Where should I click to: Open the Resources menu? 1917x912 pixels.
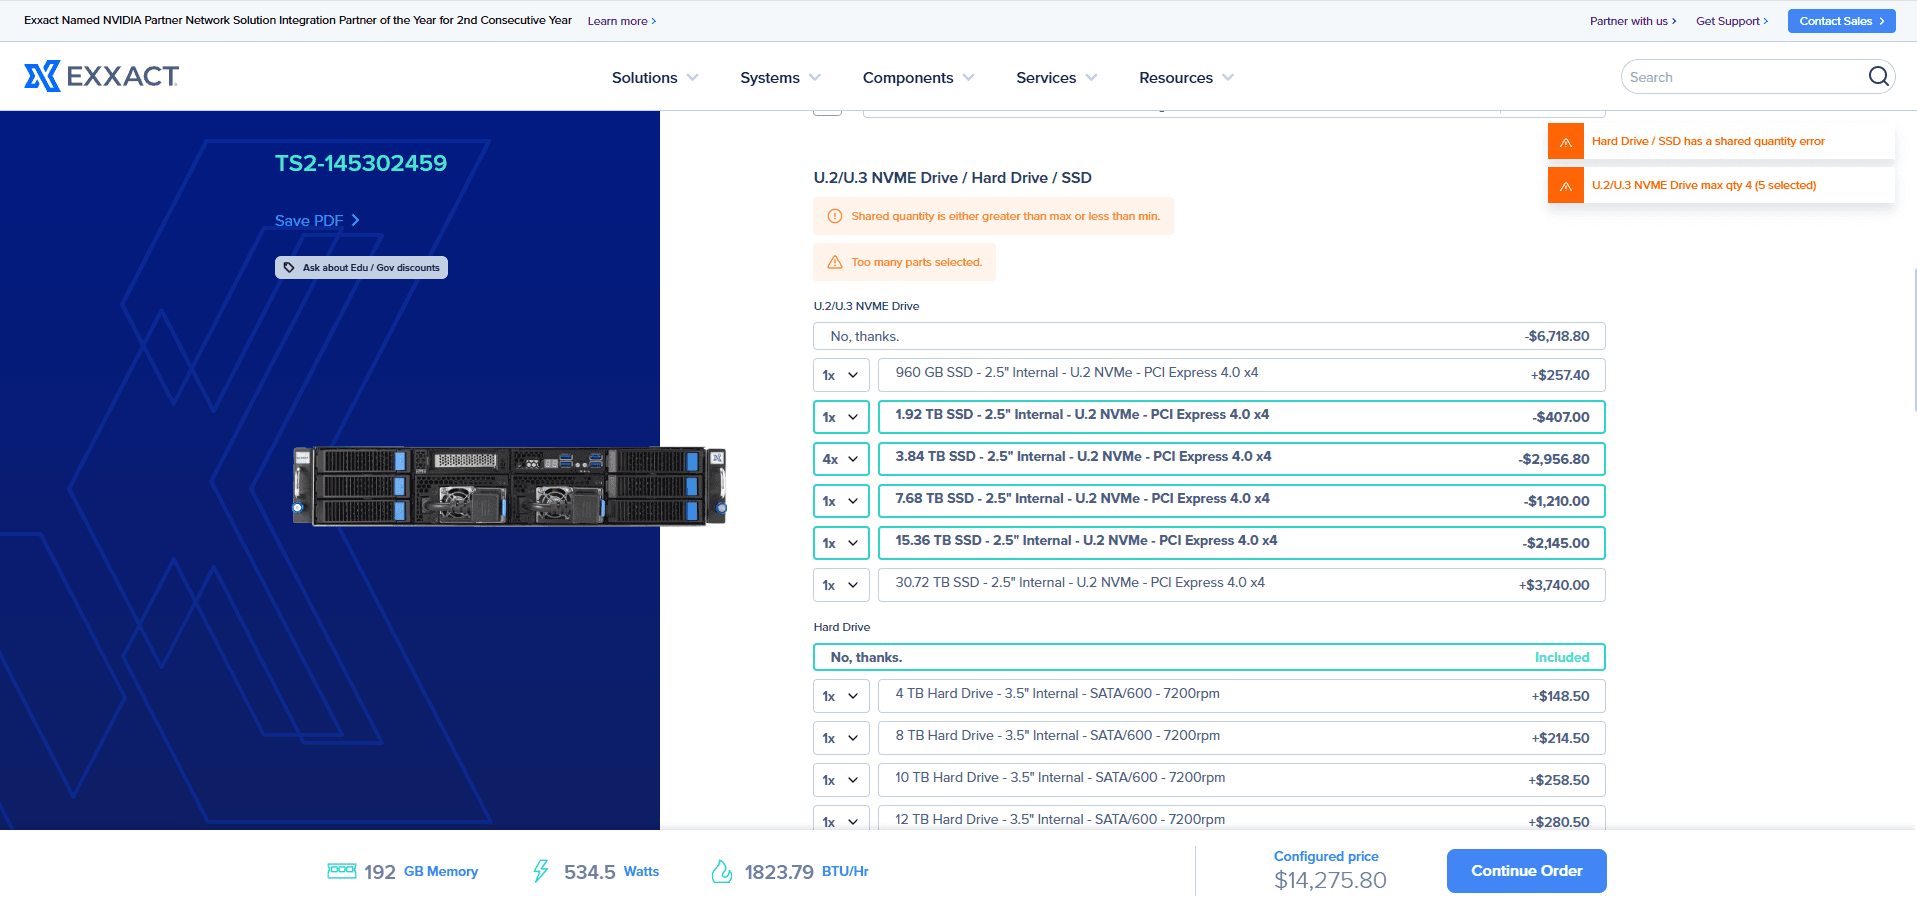point(1186,77)
